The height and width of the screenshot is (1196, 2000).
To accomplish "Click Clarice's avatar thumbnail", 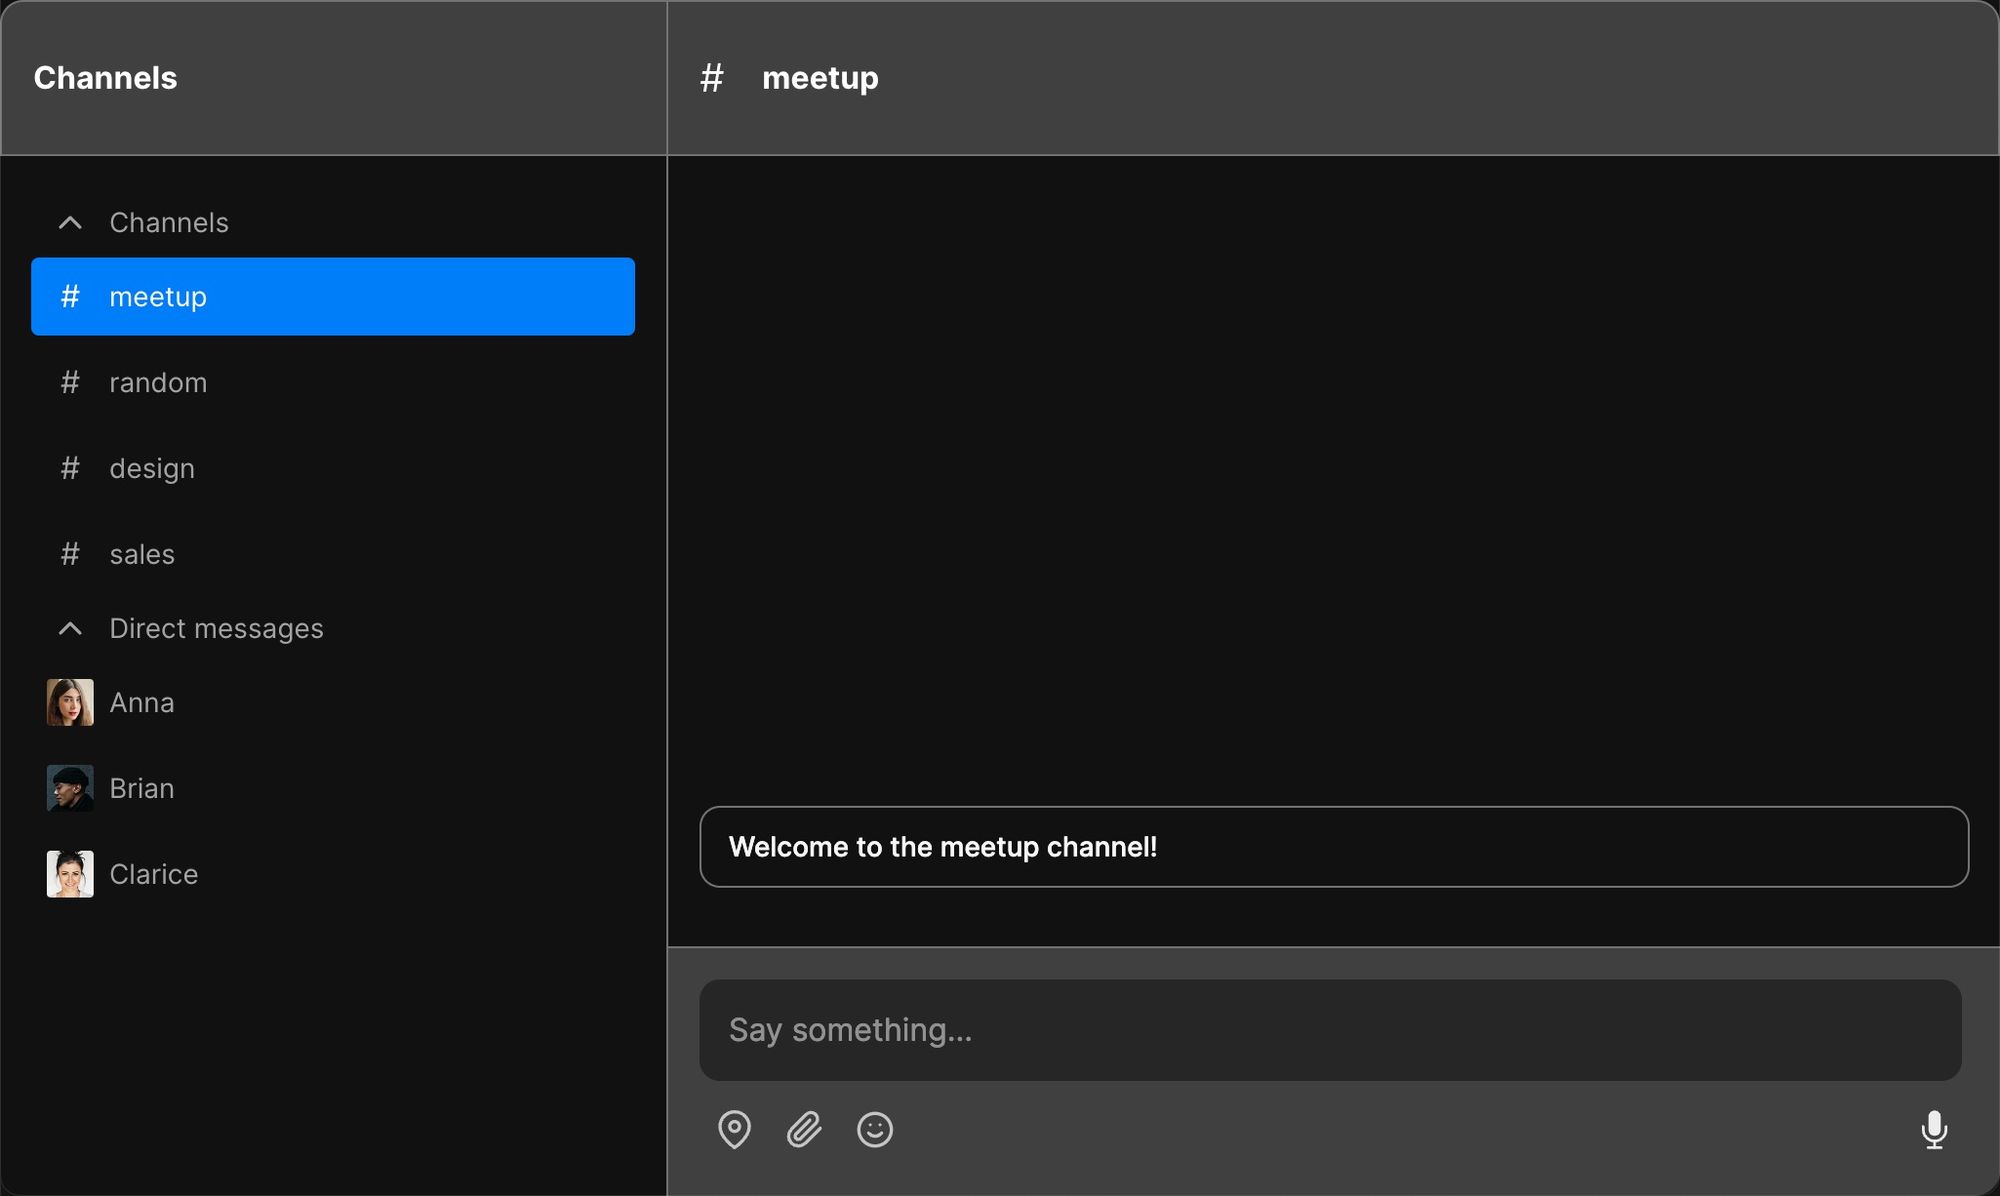I will [x=70, y=874].
